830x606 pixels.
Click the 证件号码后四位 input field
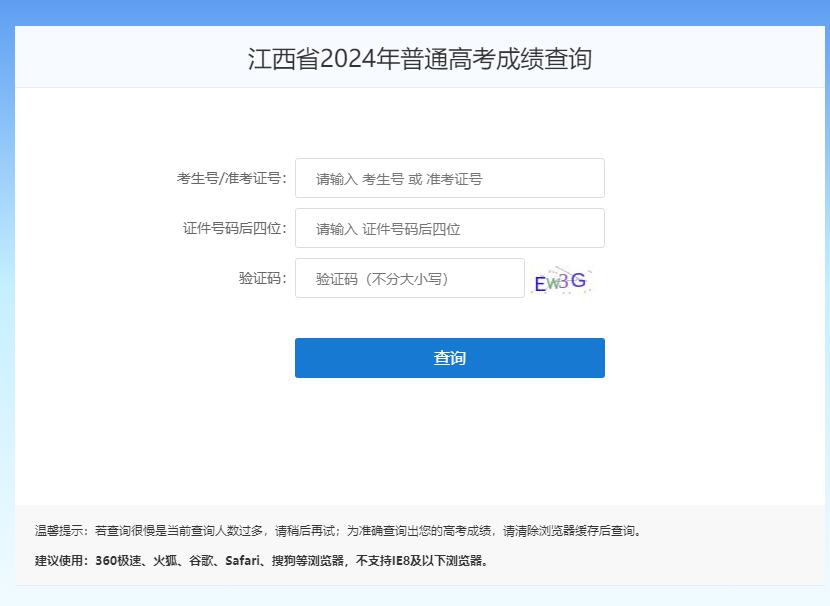[x=450, y=228]
